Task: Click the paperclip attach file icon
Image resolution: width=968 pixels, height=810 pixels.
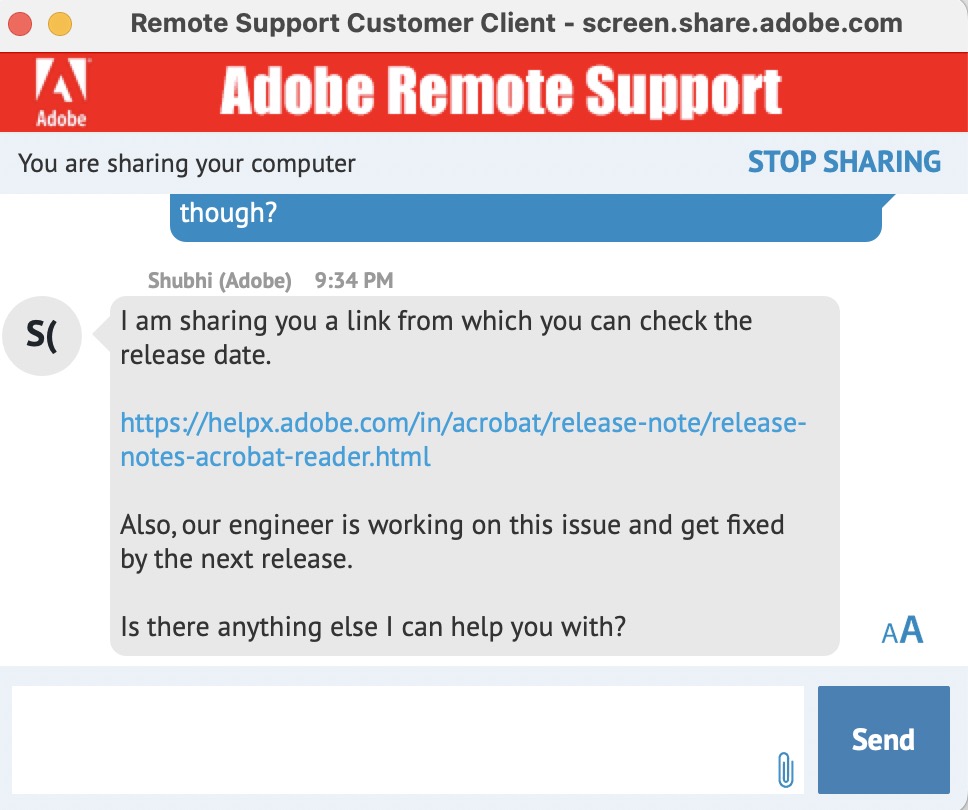Action: click(x=785, y=769)
